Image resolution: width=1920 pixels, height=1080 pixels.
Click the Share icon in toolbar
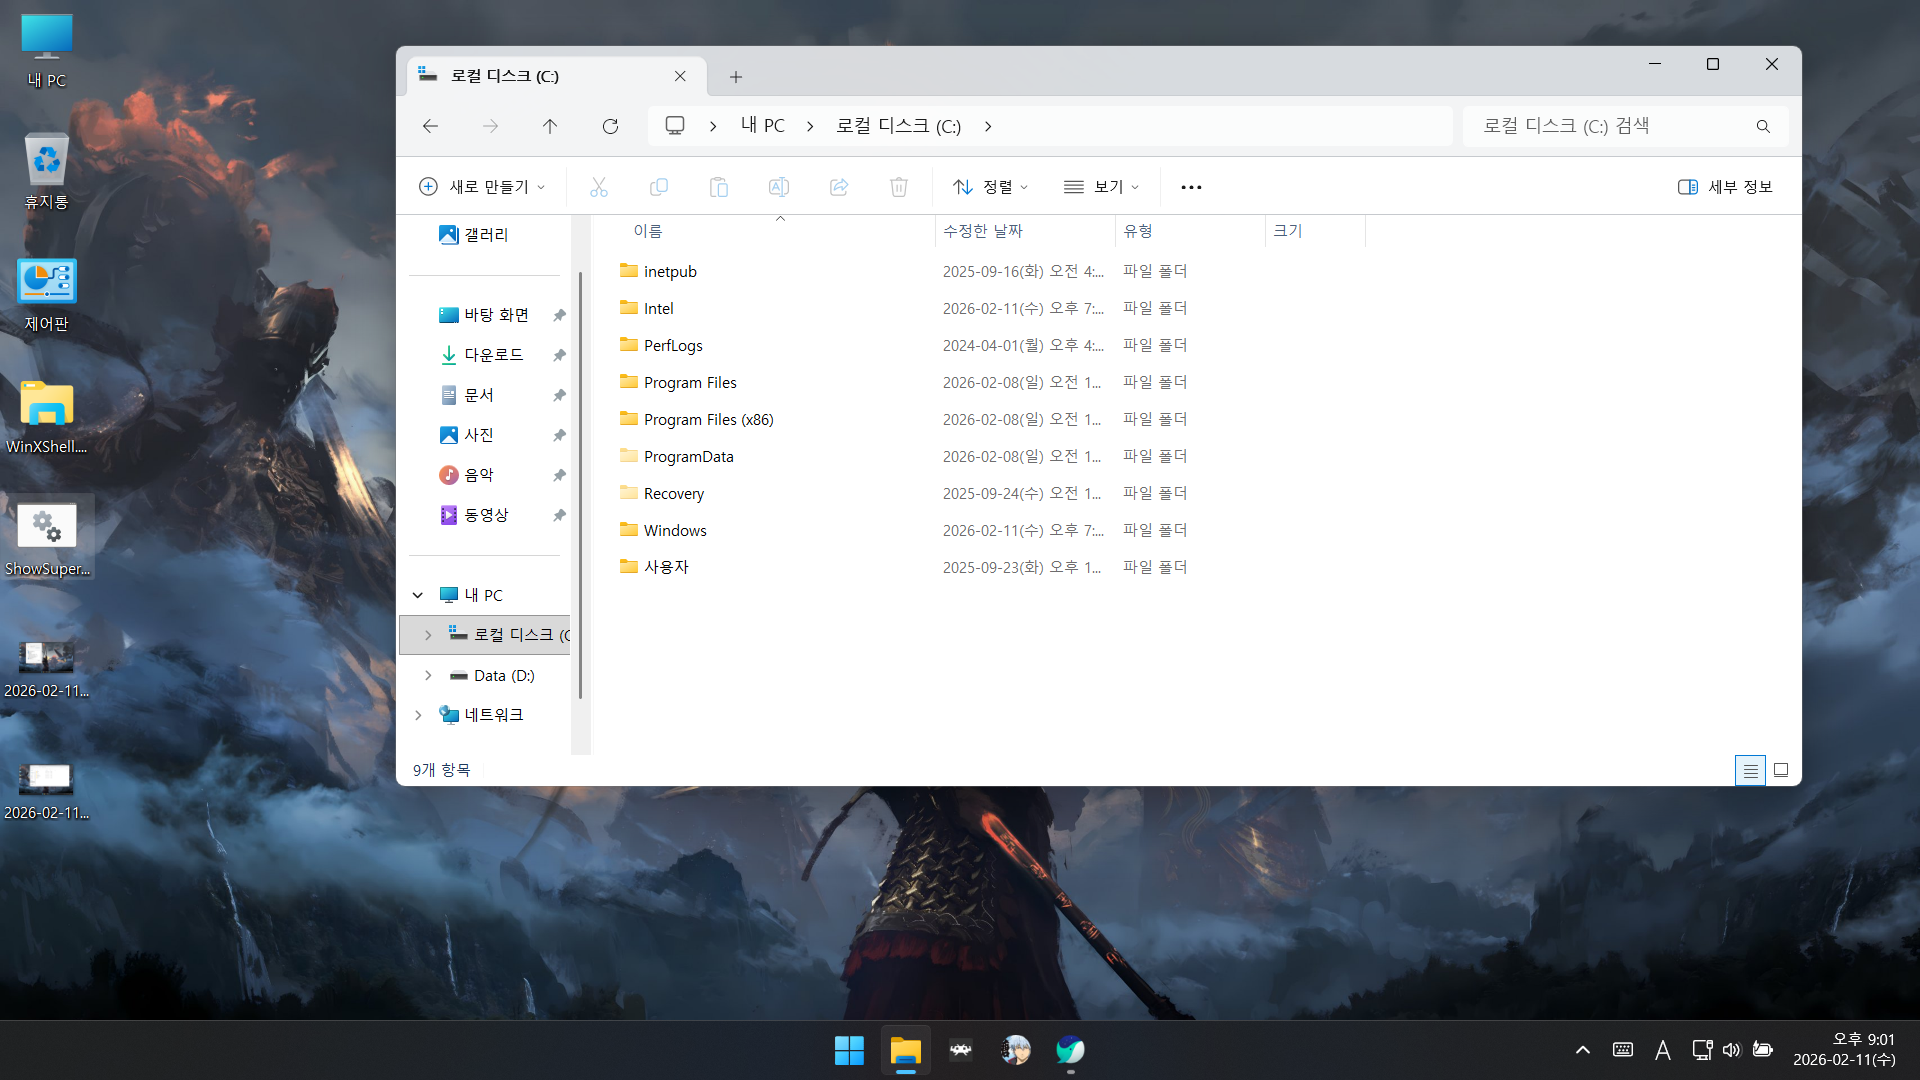tap(839, 187)
